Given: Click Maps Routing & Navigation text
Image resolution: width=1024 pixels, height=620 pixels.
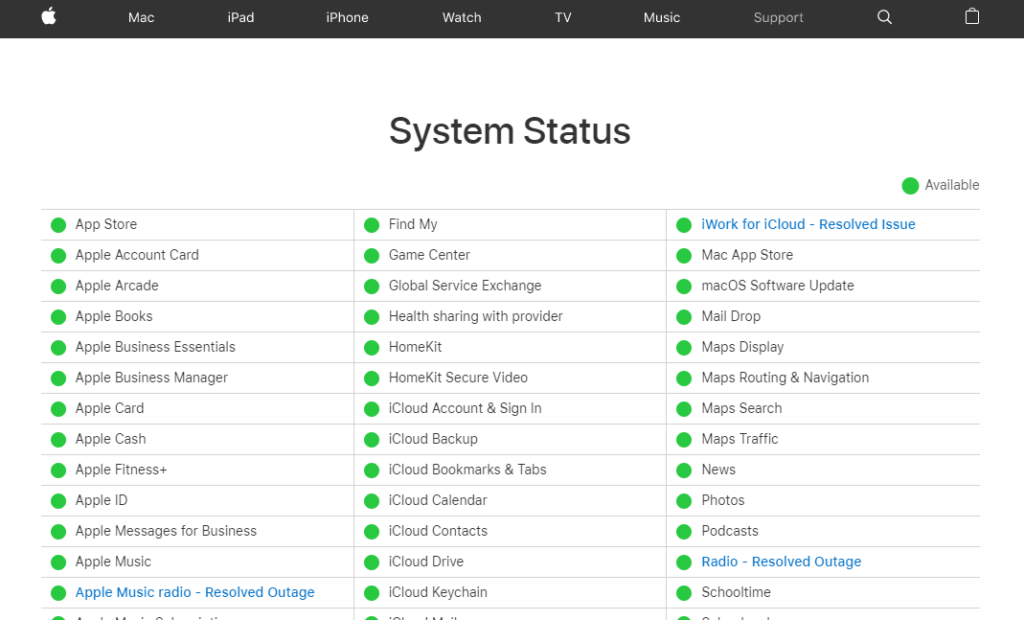Looking at the screenshot, I should pos(785,378).
